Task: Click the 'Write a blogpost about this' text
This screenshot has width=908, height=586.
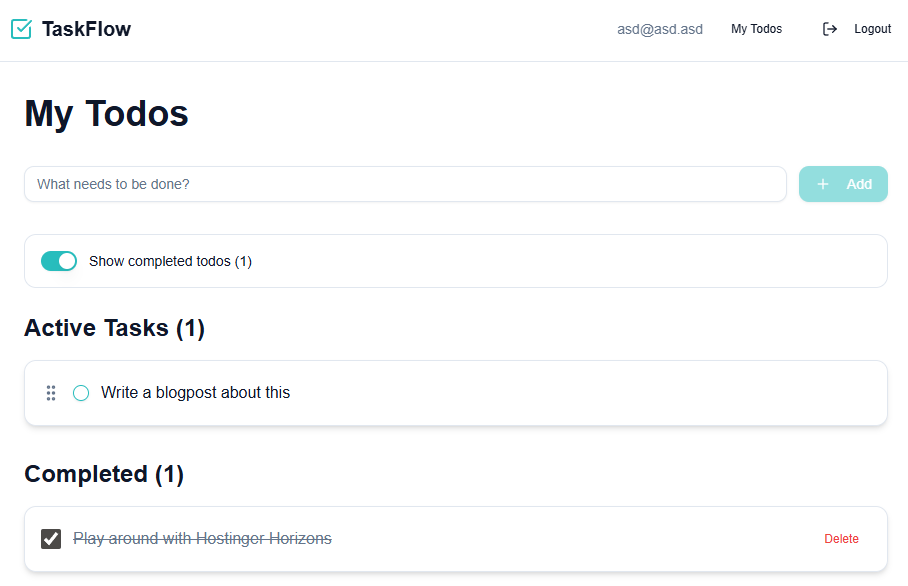Action: coord(195,393)
